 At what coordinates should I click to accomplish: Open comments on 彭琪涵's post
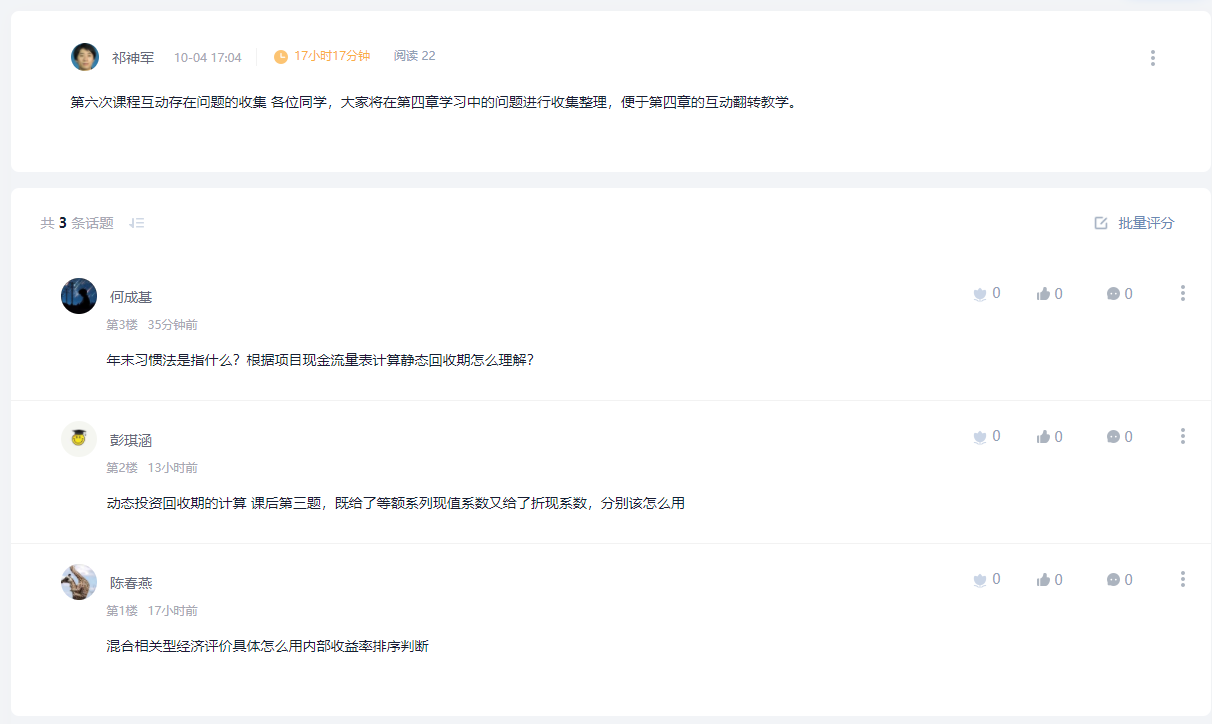pos(1113,437)
